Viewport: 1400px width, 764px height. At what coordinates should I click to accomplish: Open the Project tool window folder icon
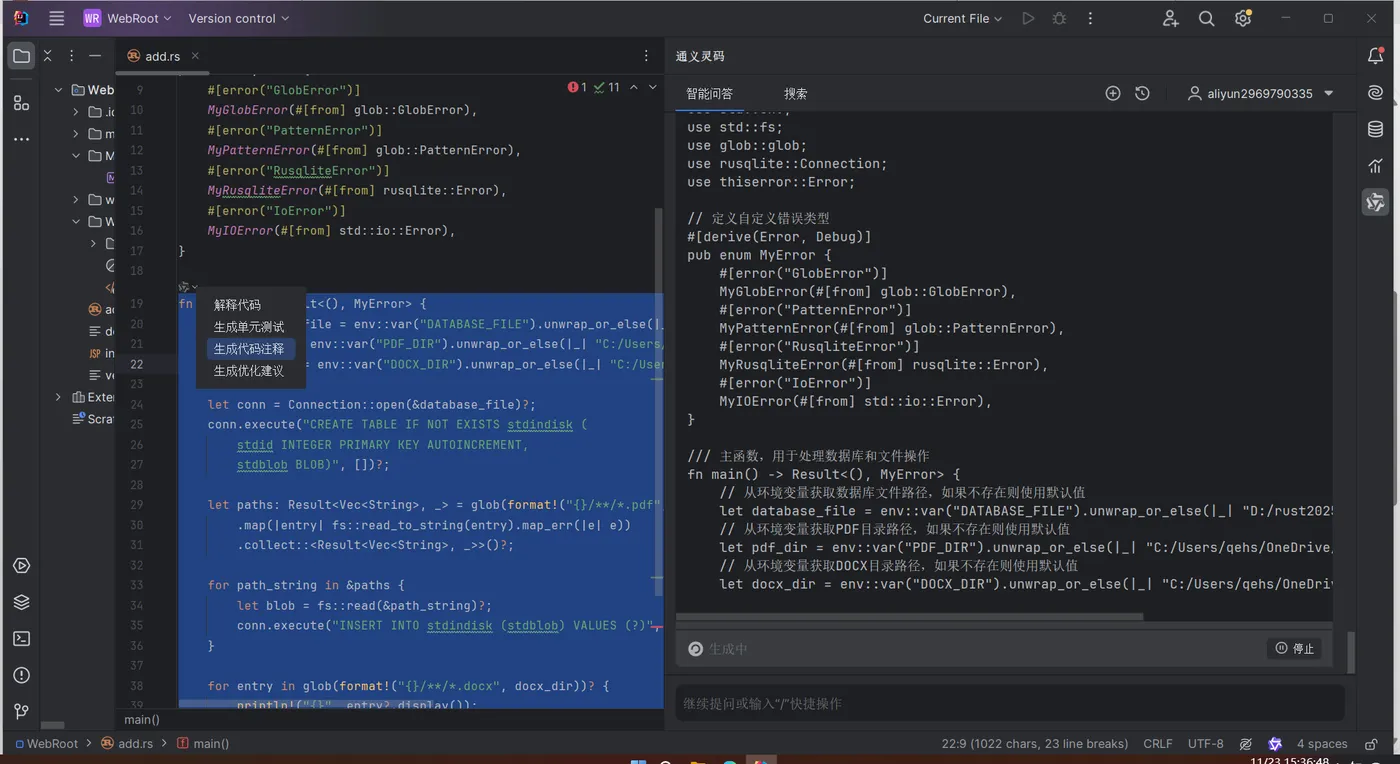[x=21, y=56]
